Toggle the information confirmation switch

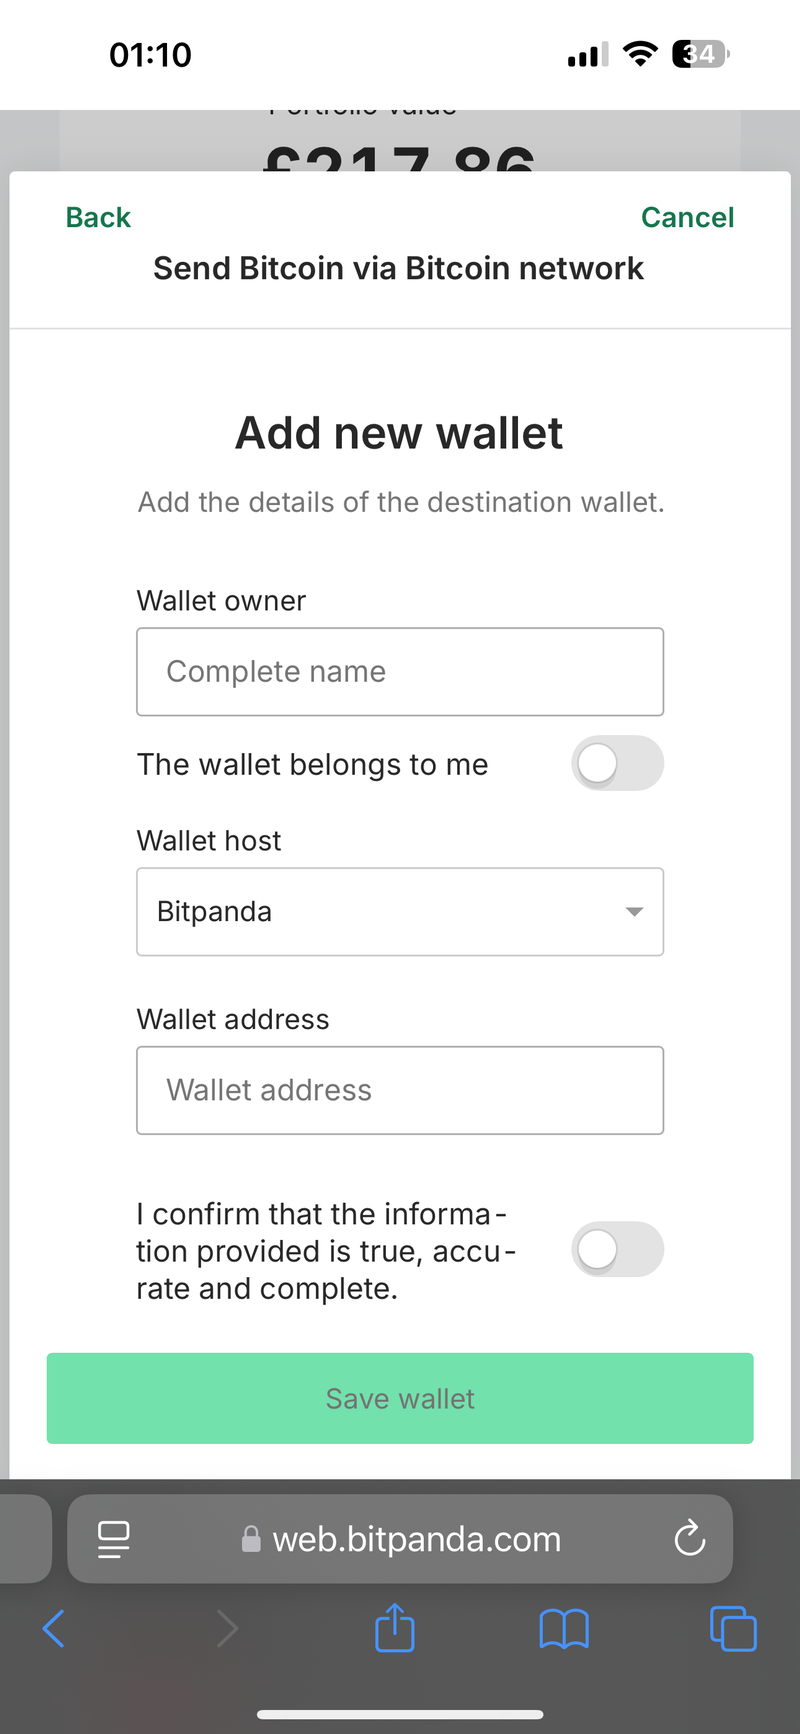tap(617, 1250)
